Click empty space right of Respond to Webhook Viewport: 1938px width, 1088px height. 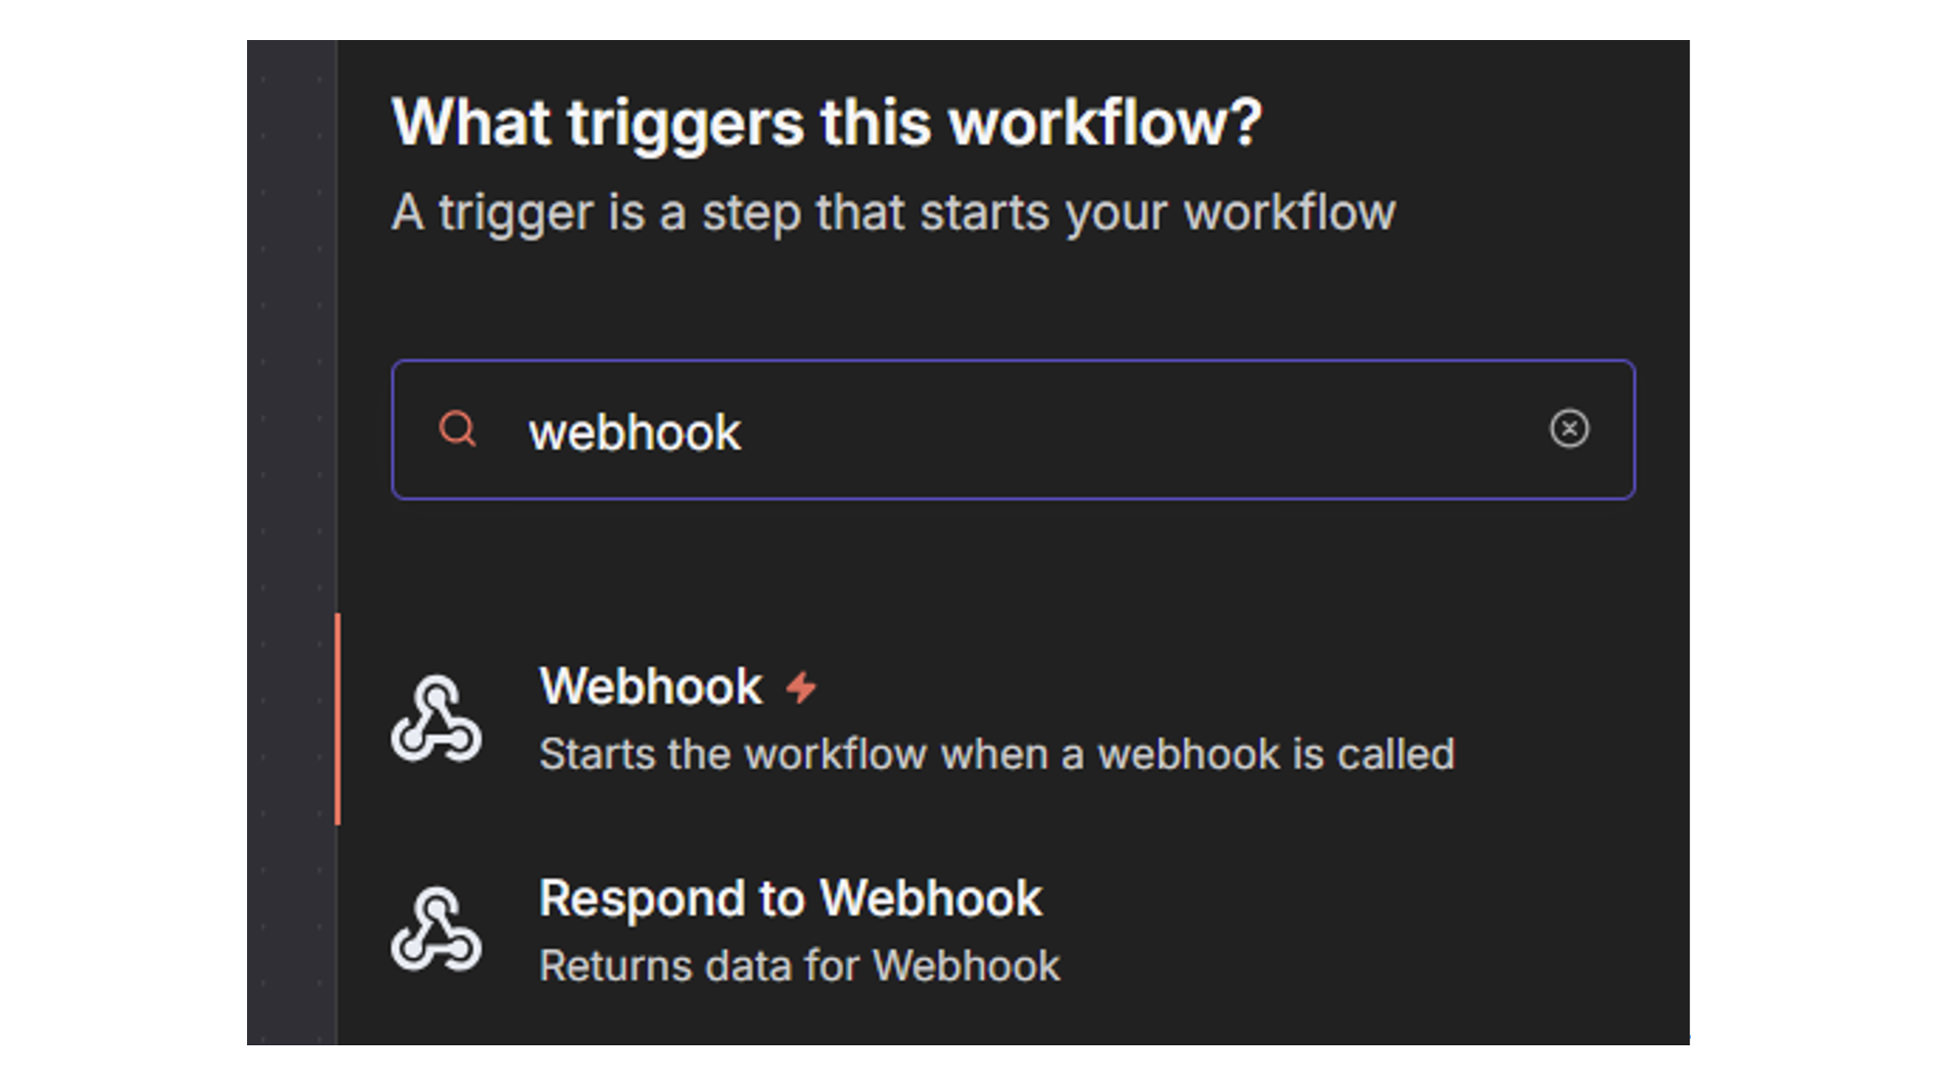1400,930
